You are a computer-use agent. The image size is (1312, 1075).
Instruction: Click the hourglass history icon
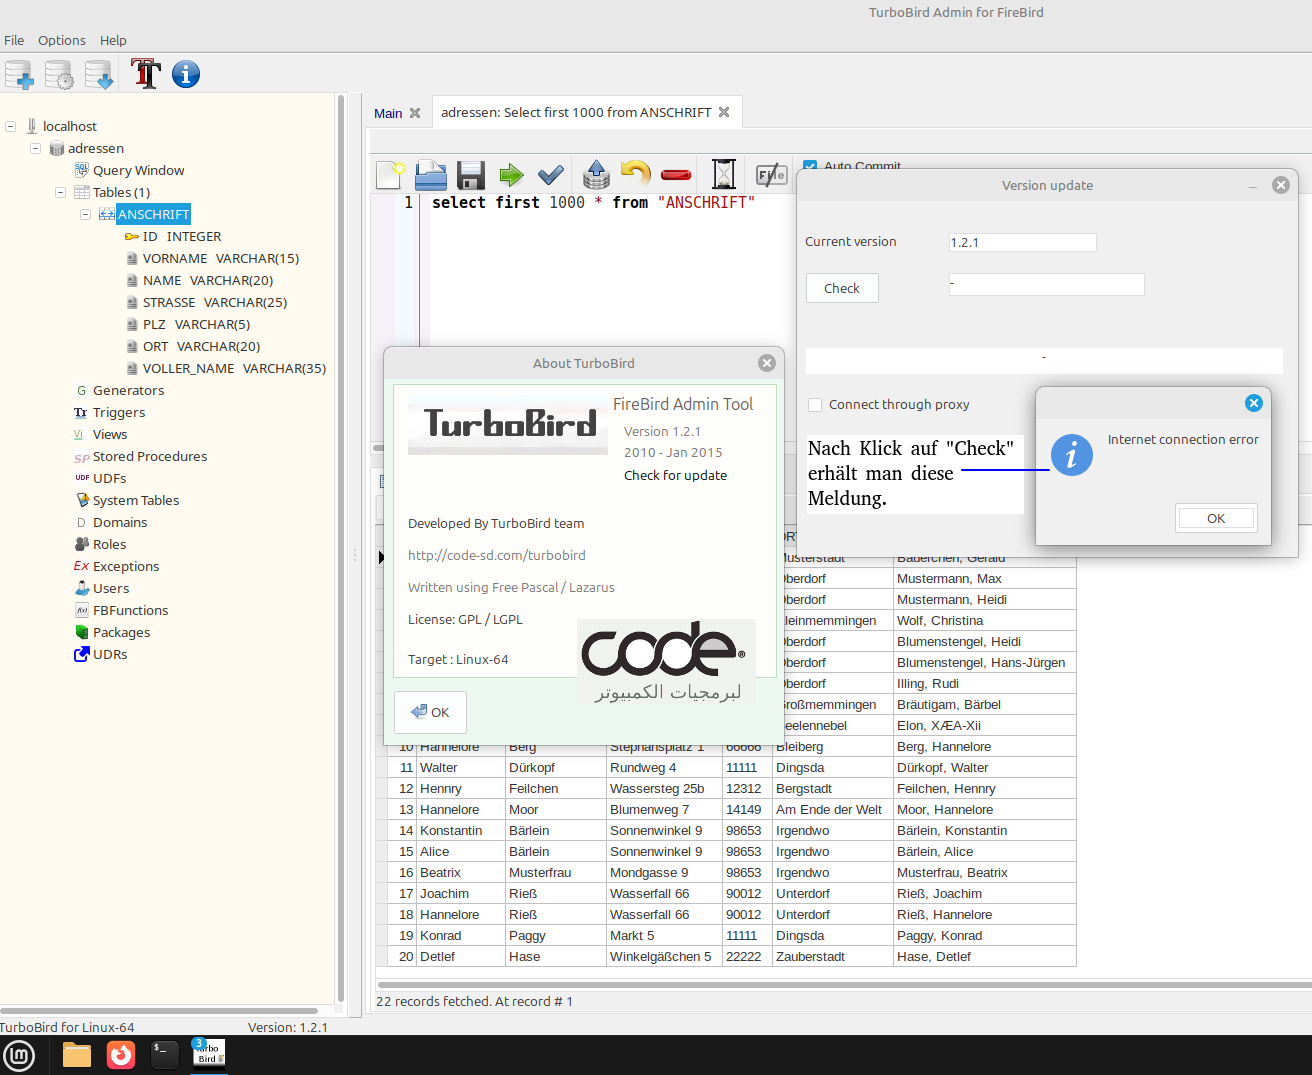point(724,175)
